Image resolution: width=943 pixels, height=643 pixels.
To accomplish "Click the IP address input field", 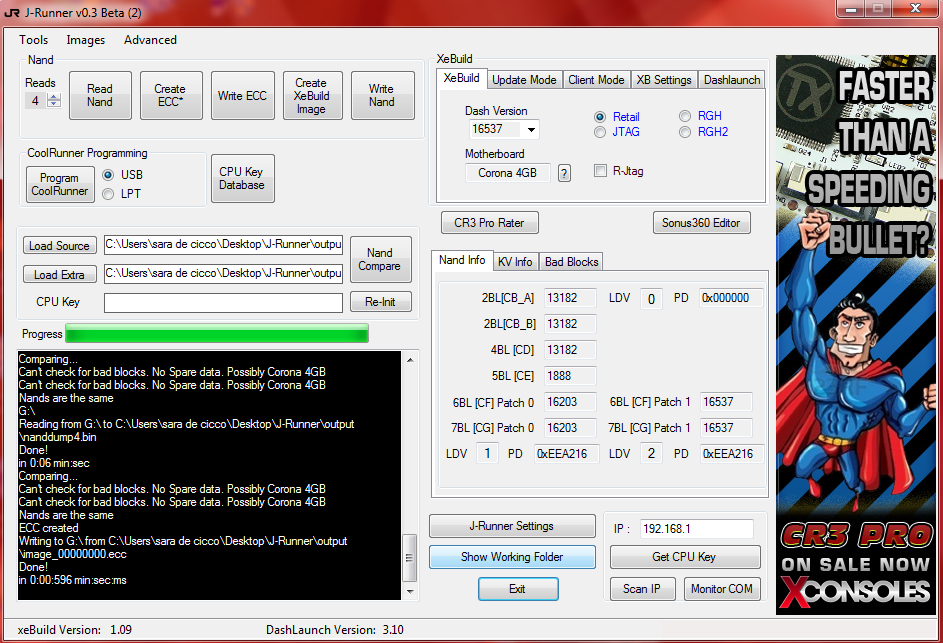I will click(x=696, y=529).
